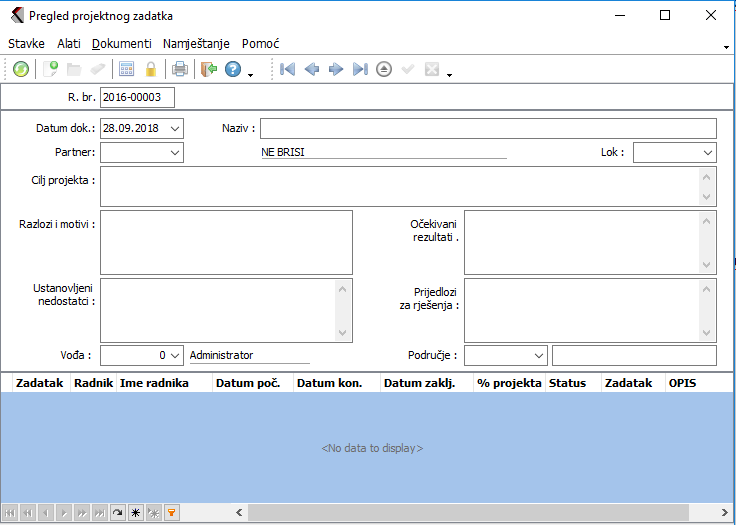Go to the next record arrow

coord(336,69)
